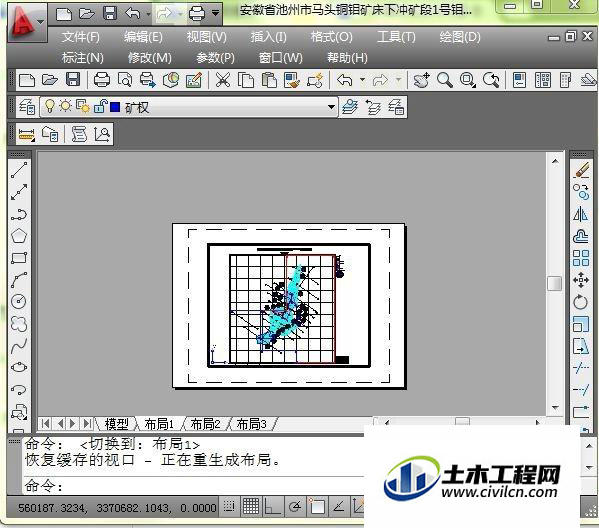Click the Layer Previous icon
Image resolution: width=599 pixels, height=528 pixels.
tap(373, 107)
